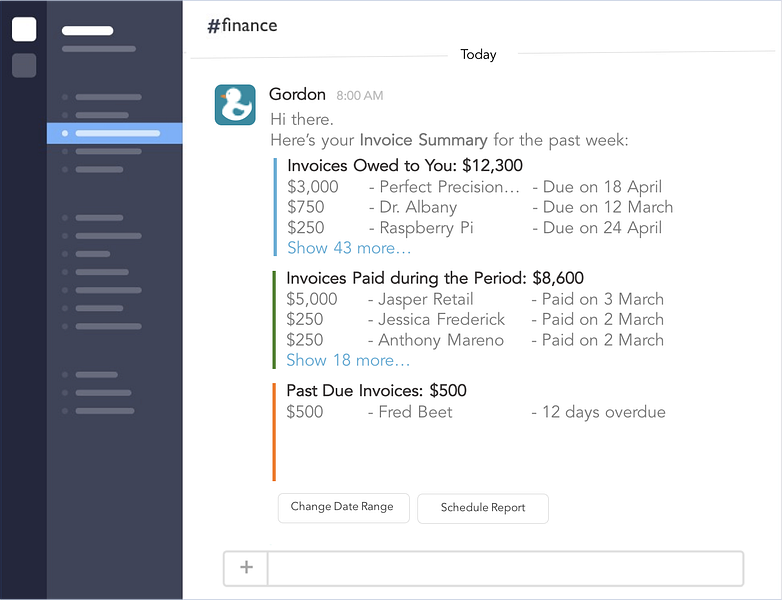Image resolution: width=782 pixels, height=600 pixels.
Task: Click the Today date divider label
Action: point(478,54)
